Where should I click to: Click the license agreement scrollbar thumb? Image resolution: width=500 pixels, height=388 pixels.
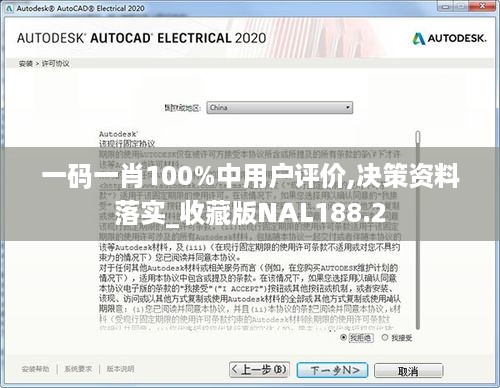418,138
